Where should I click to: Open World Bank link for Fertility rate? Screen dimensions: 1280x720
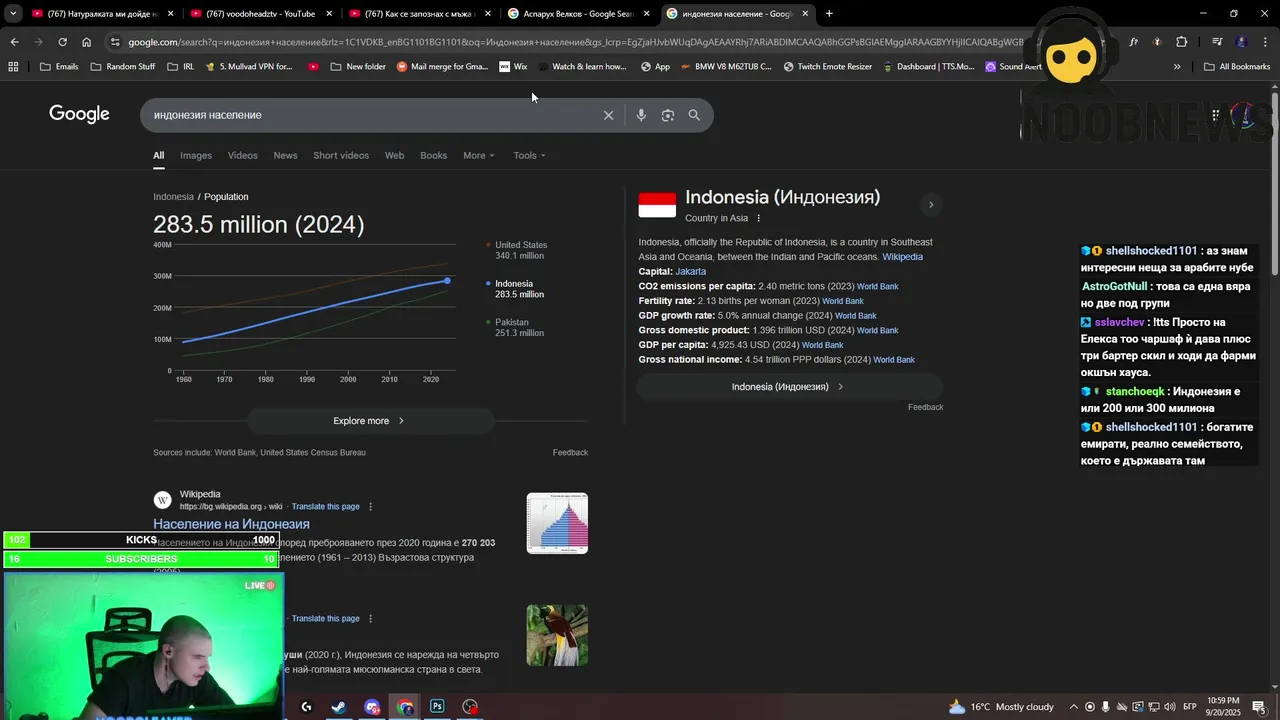(x=842, y=301)
